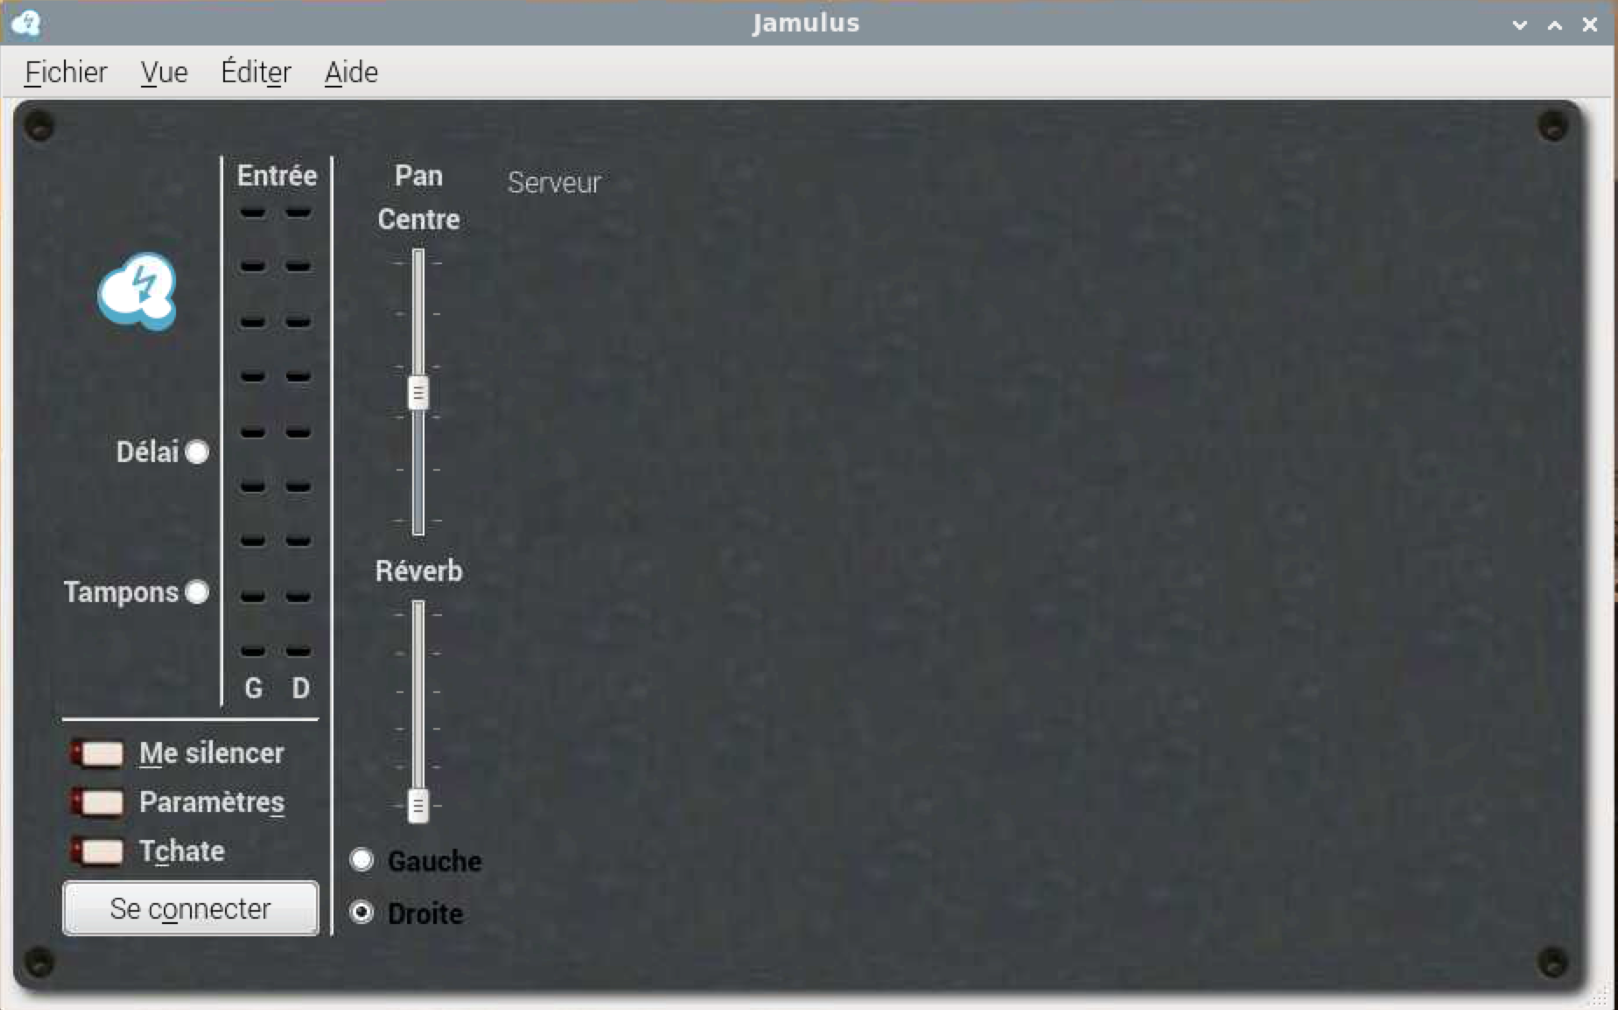
Task: Click the right channel input level meter
Action: 298,432
